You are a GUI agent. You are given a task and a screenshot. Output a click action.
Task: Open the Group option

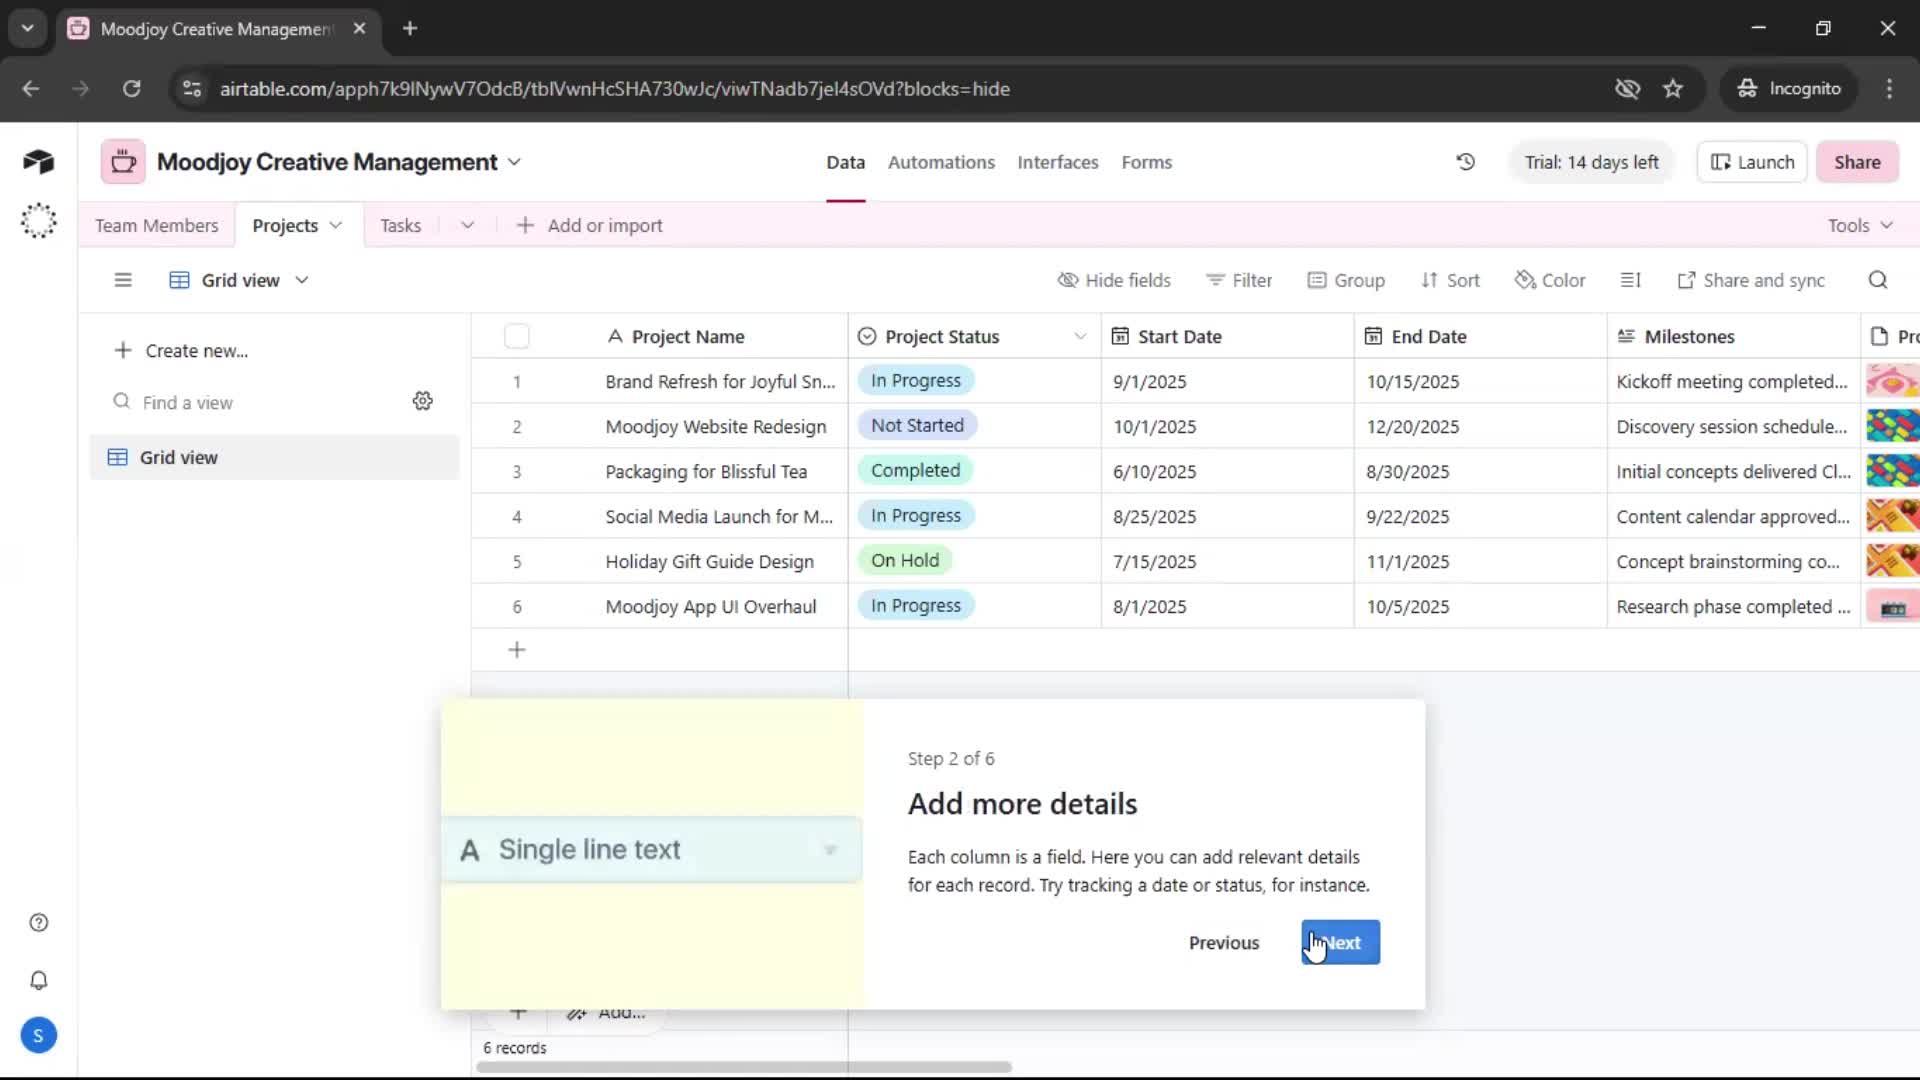[1346, 280]
